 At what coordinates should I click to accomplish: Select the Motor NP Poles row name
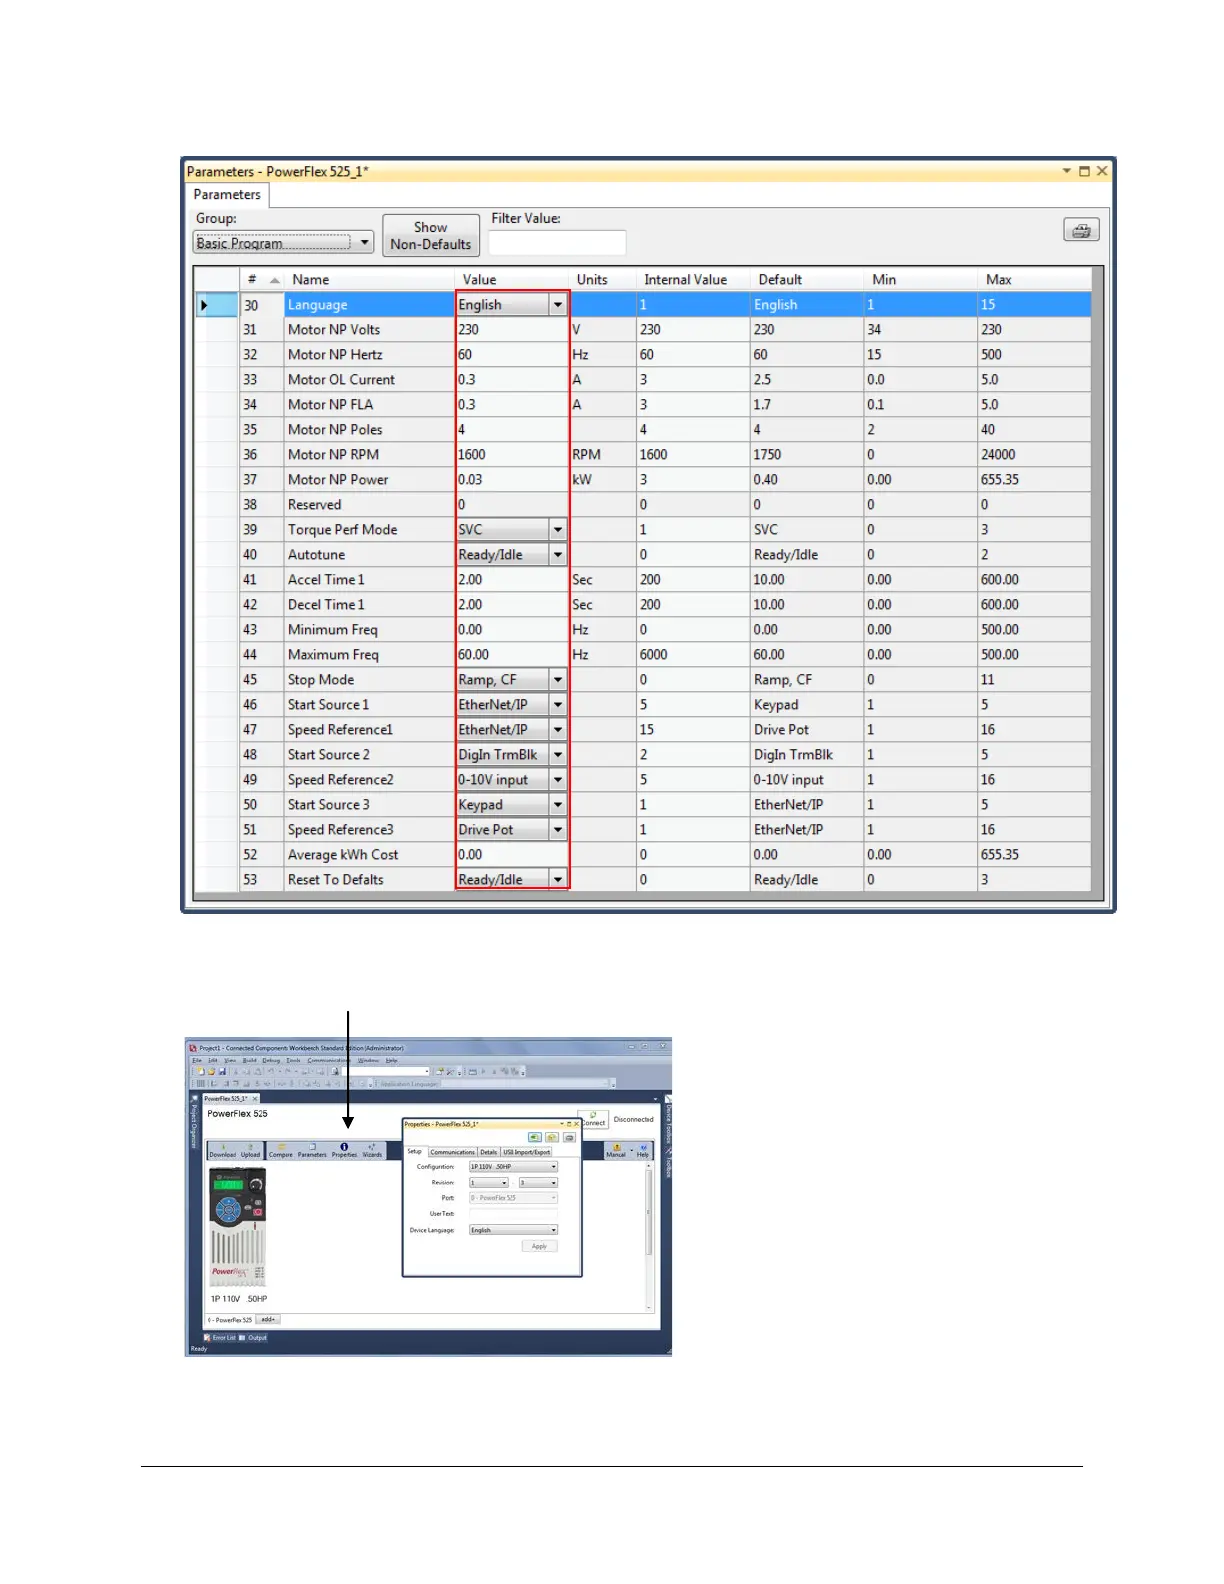pyautogui.click(x=335, y=430)
